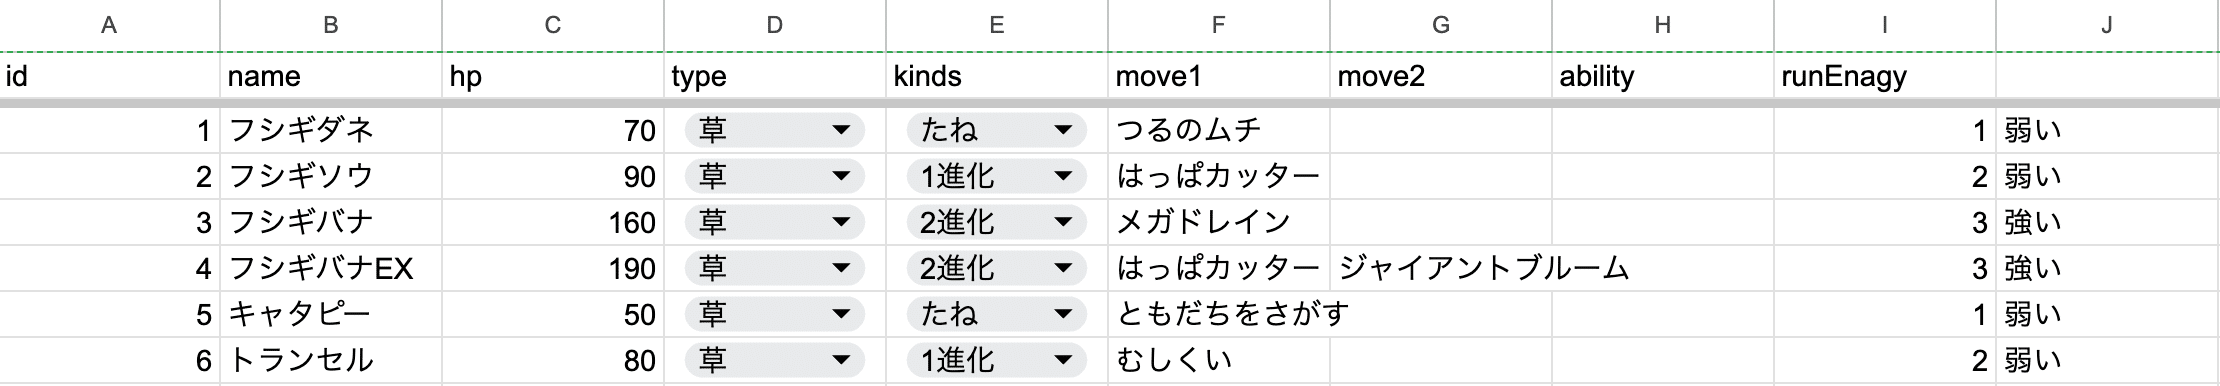
Task: Open type dropdown for フシギダネ row
Action: point(841,130)
